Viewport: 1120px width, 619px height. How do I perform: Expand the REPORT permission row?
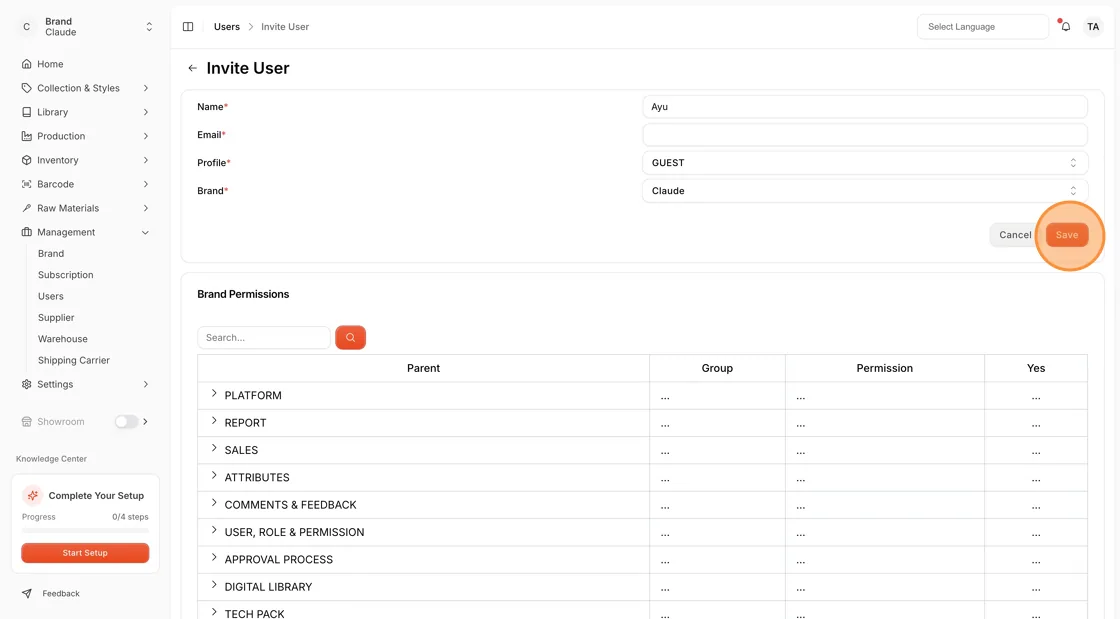(214, 421)
